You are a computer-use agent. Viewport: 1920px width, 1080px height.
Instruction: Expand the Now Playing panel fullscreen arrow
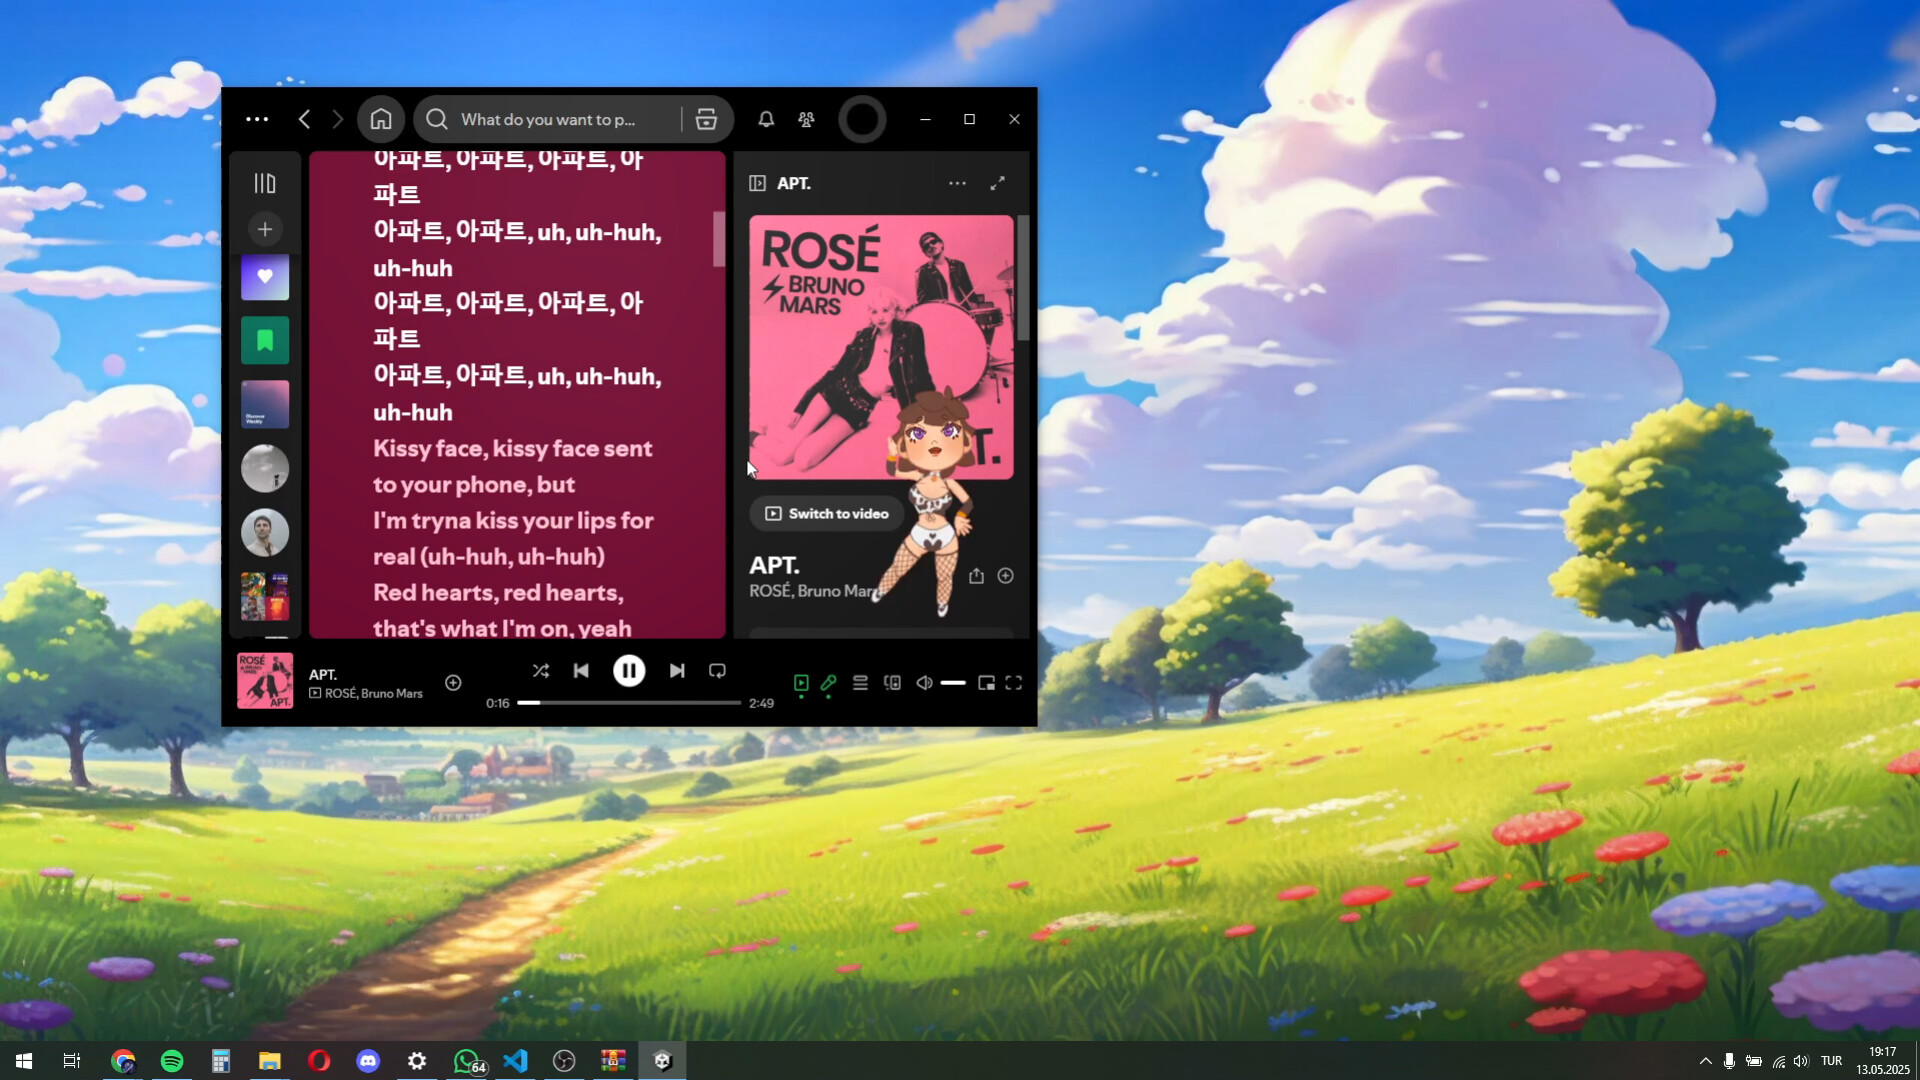[x=998, y=183]
